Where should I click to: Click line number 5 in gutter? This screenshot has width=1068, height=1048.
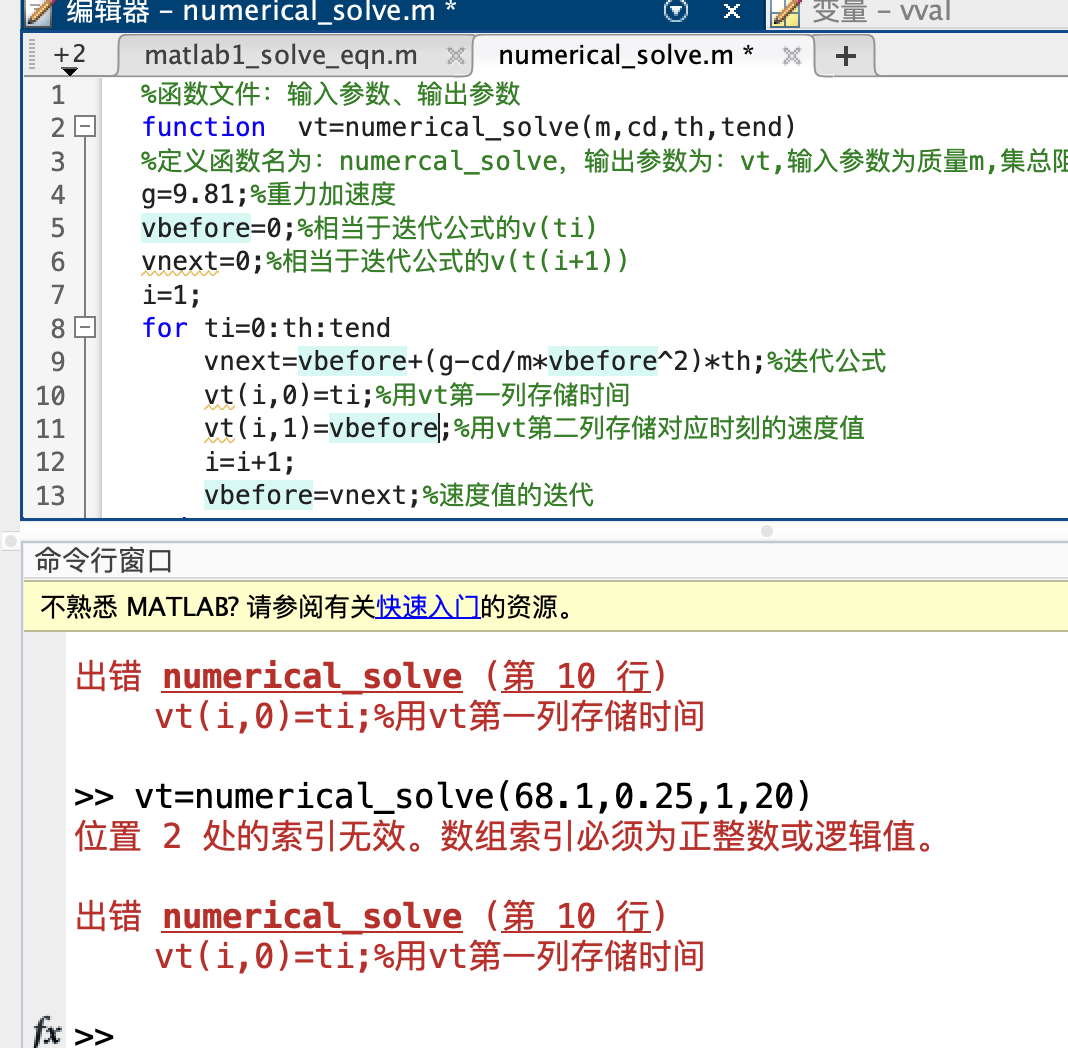58,227
